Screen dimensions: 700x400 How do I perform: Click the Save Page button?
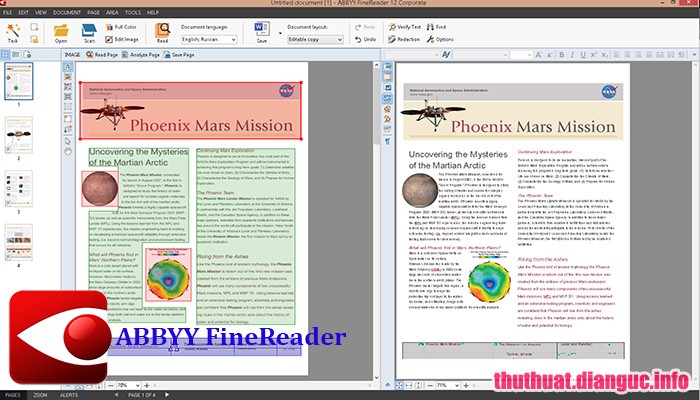tap(179, 54)
